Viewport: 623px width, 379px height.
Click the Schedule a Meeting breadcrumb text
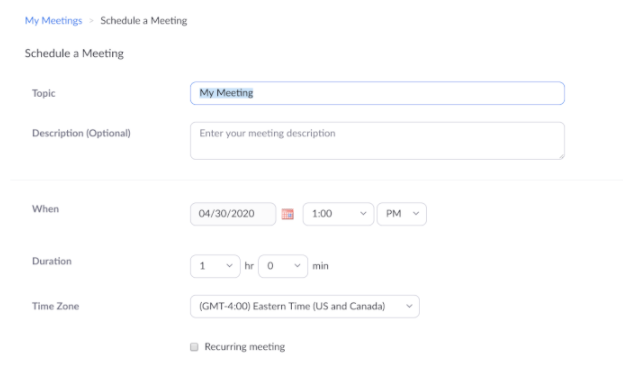click(x=143, y=21)
